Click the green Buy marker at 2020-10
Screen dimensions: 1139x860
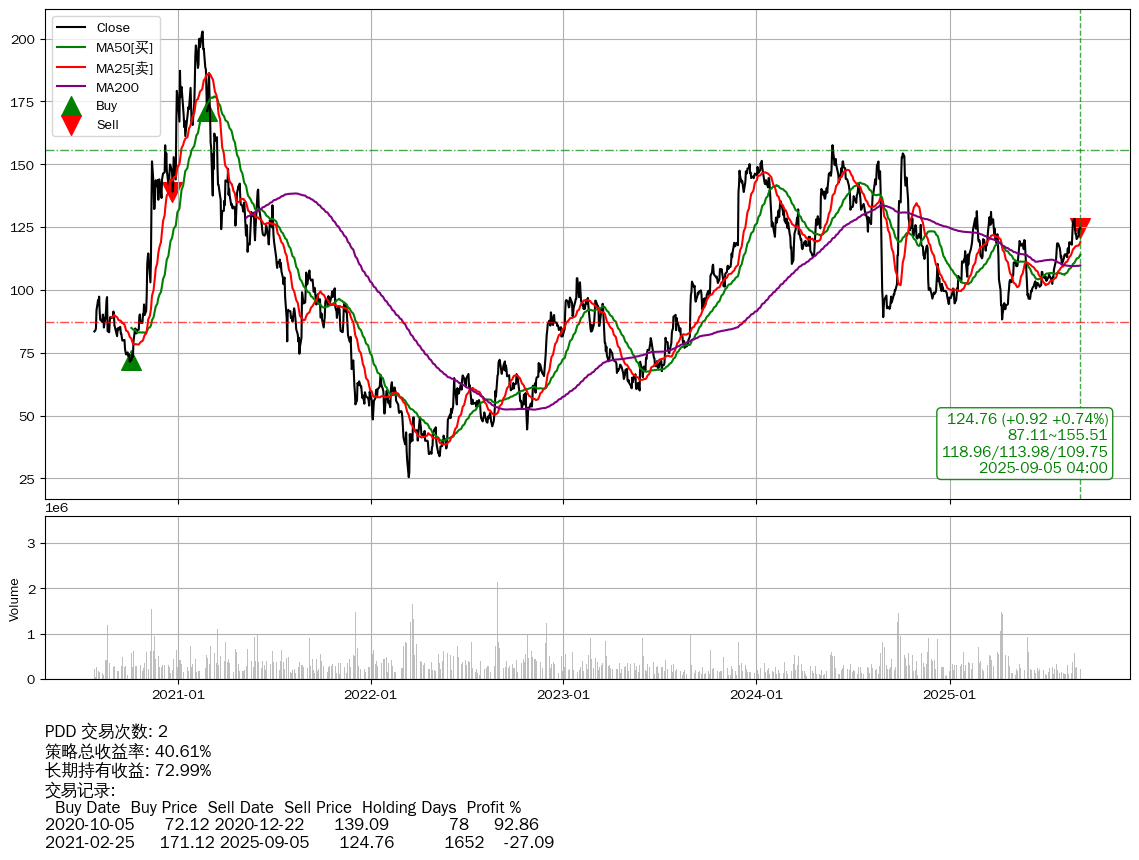point(131,361)
